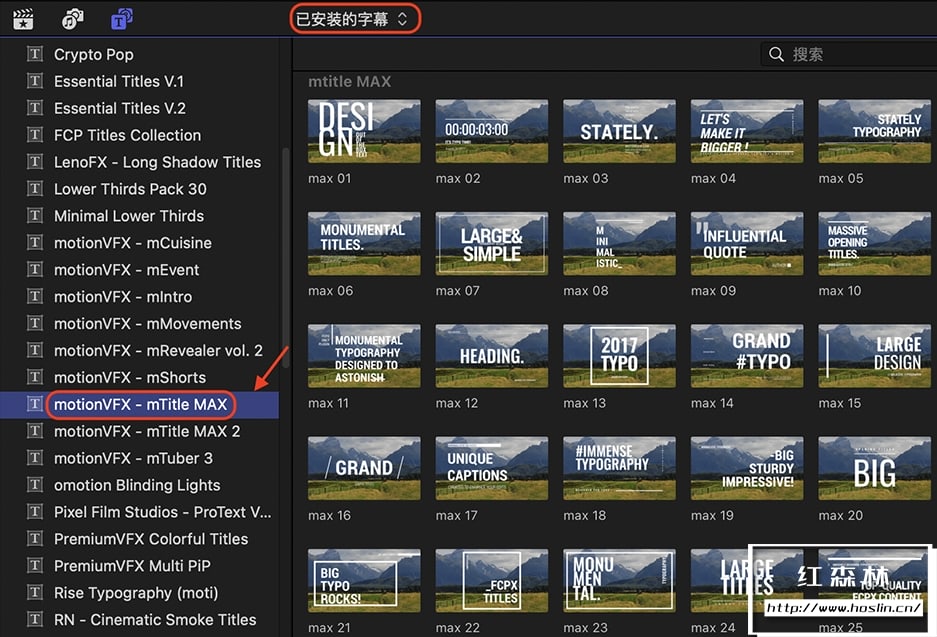Select Essential Titles V.1 in sidebar
The height and width of the screenshot is (637, 937).
pyautogui.click(x=139, y=81)
